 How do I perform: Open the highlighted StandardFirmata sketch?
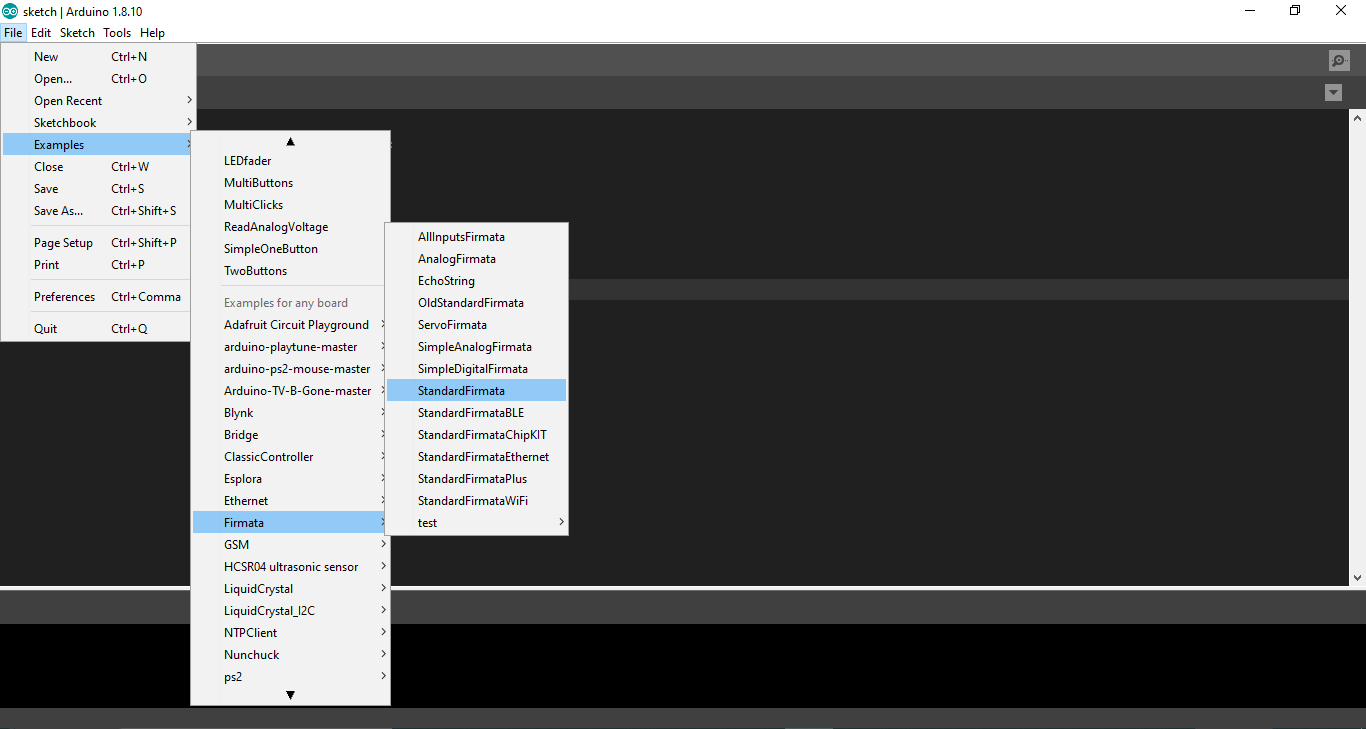pyautogui.click(x=476, y=391)
